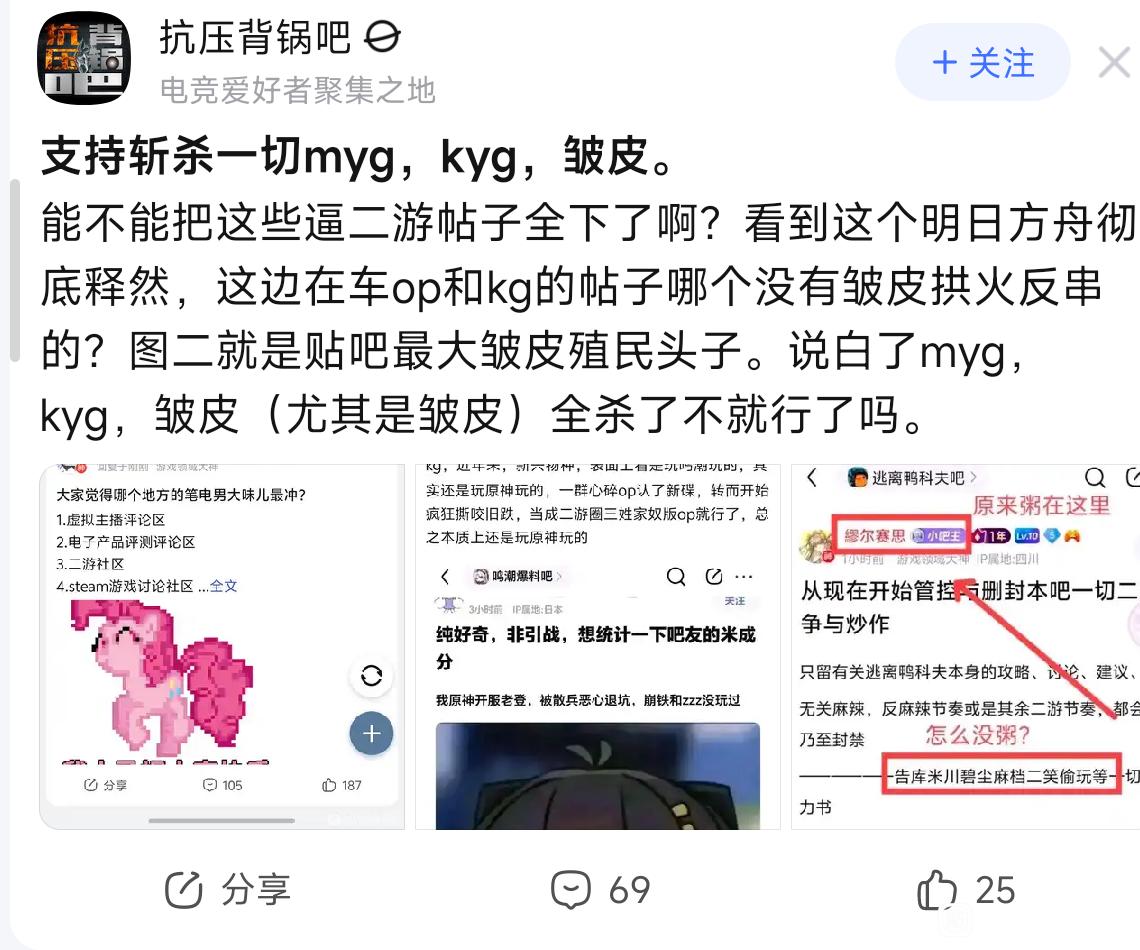Open the 105 comments in first thumbnail

coord(222,785)
